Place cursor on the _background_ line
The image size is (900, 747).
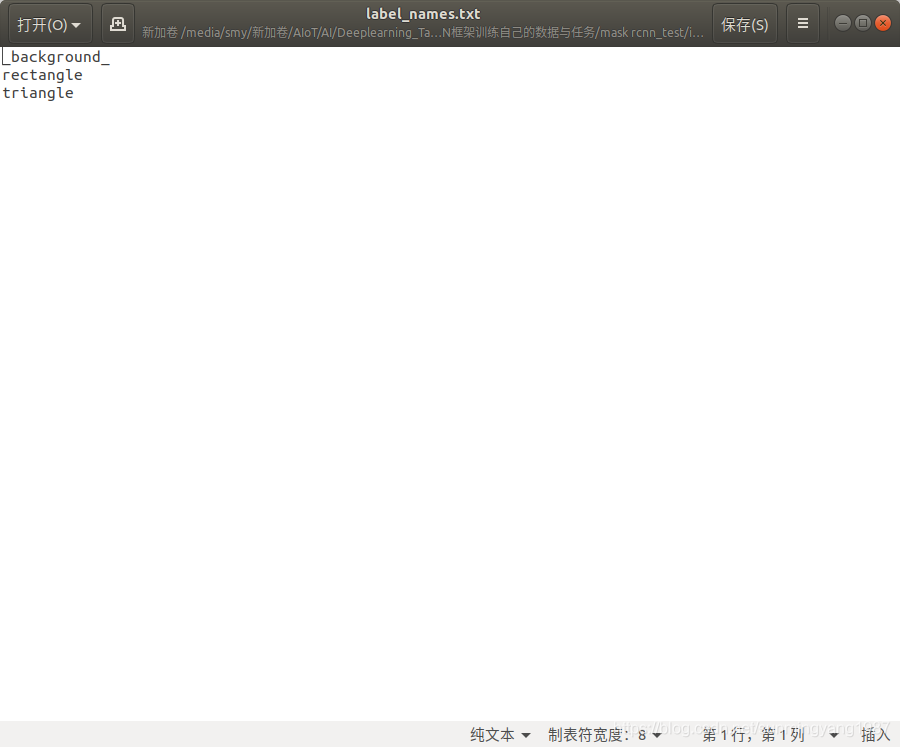click(x=56, y=57)
